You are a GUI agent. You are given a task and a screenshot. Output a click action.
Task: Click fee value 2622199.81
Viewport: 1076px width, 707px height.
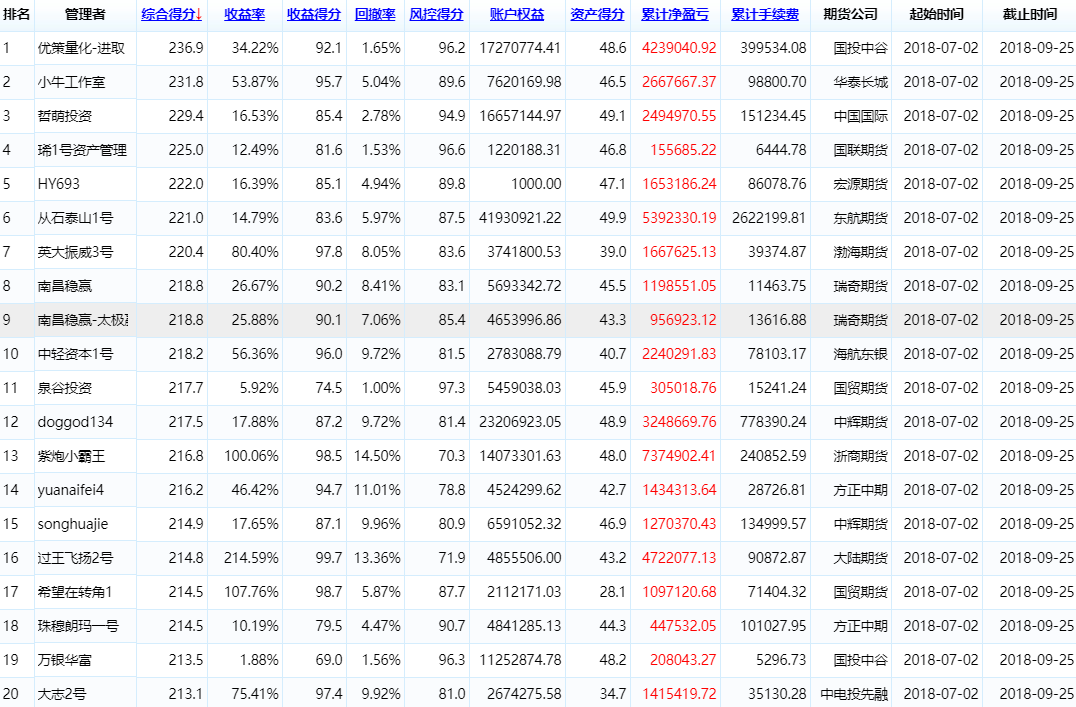(769, 218)
